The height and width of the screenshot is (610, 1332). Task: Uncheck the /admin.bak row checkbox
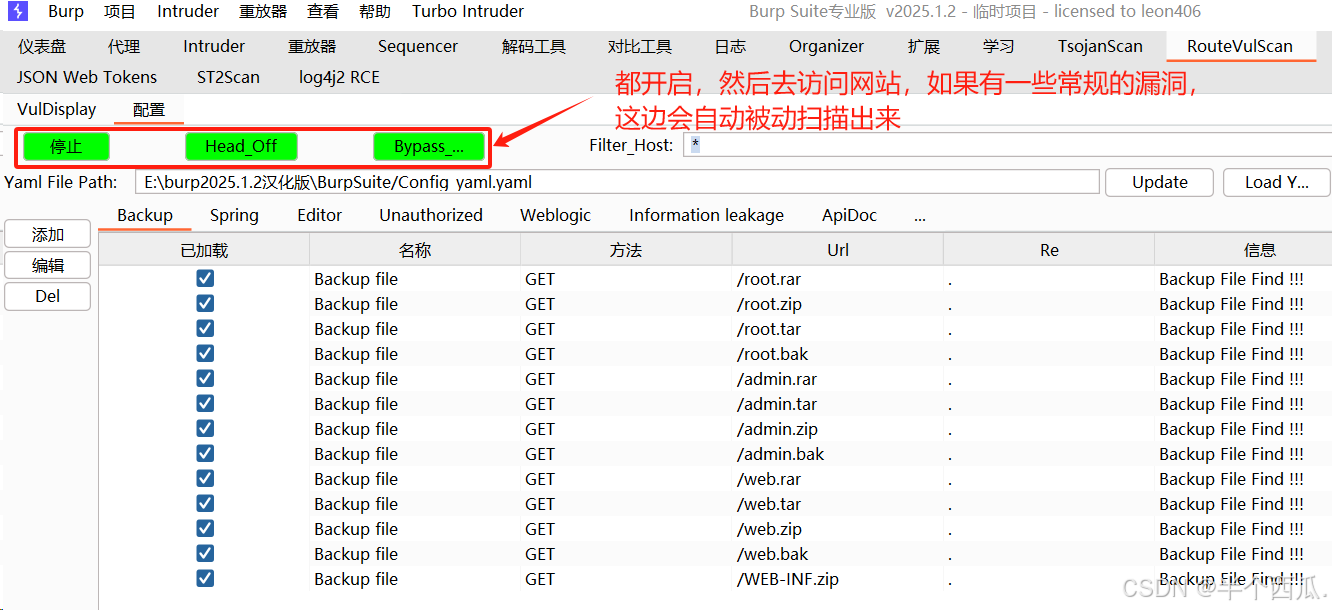tap(205, 453)
